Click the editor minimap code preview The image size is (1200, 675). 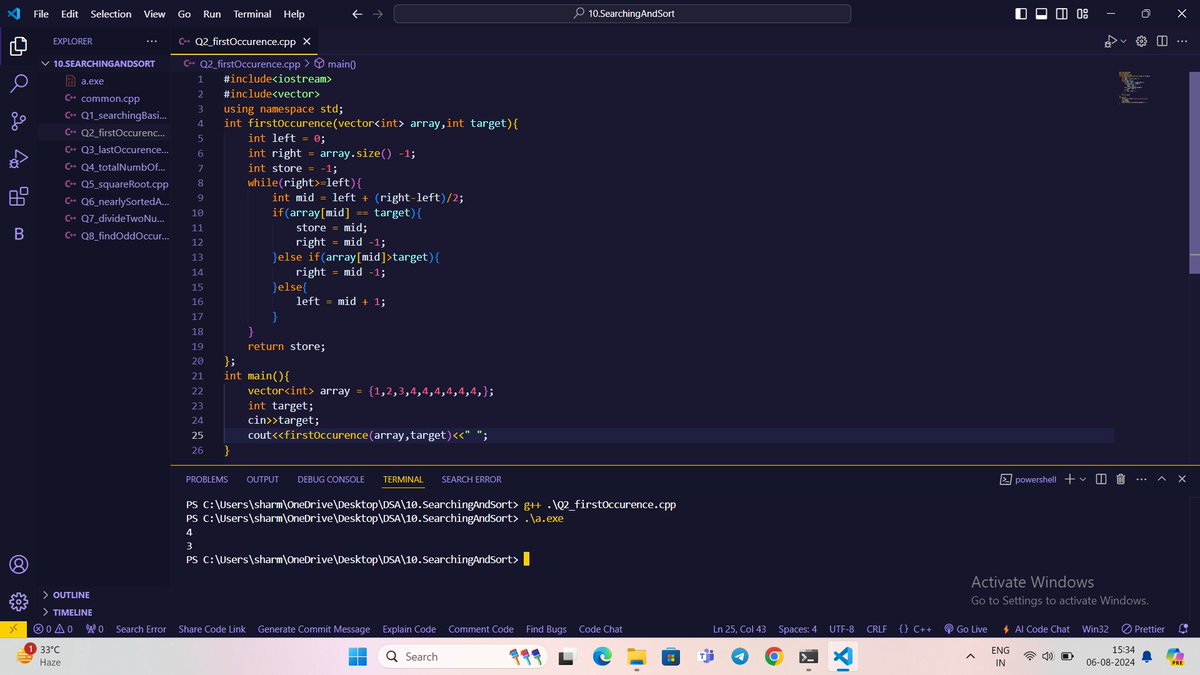[x=1135, y=87]
